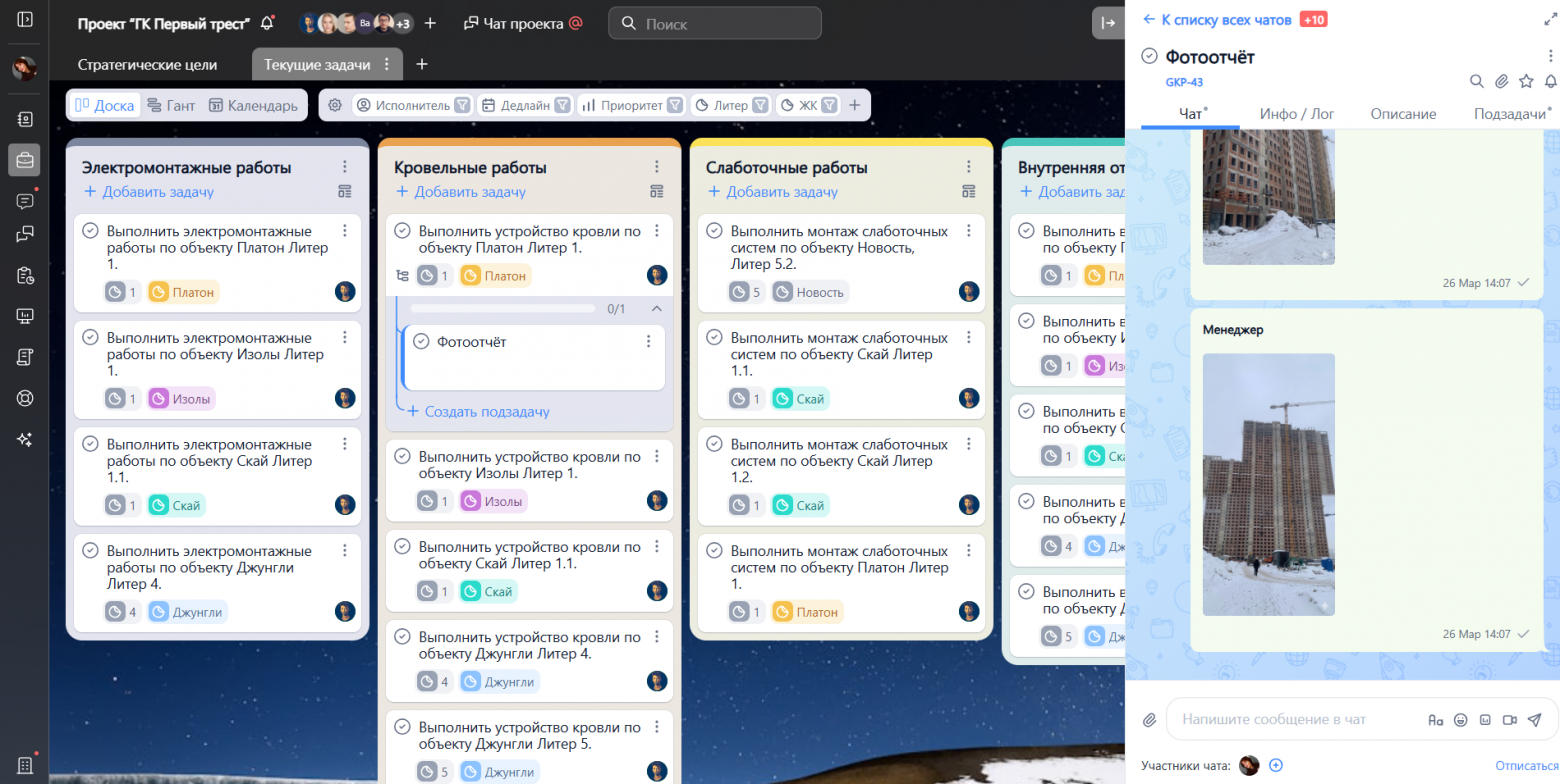The width and height of the screenshot is (1560, 784).
Task: Complete электромонтажные работы Платон Литер 1 task
Action: 90,231
